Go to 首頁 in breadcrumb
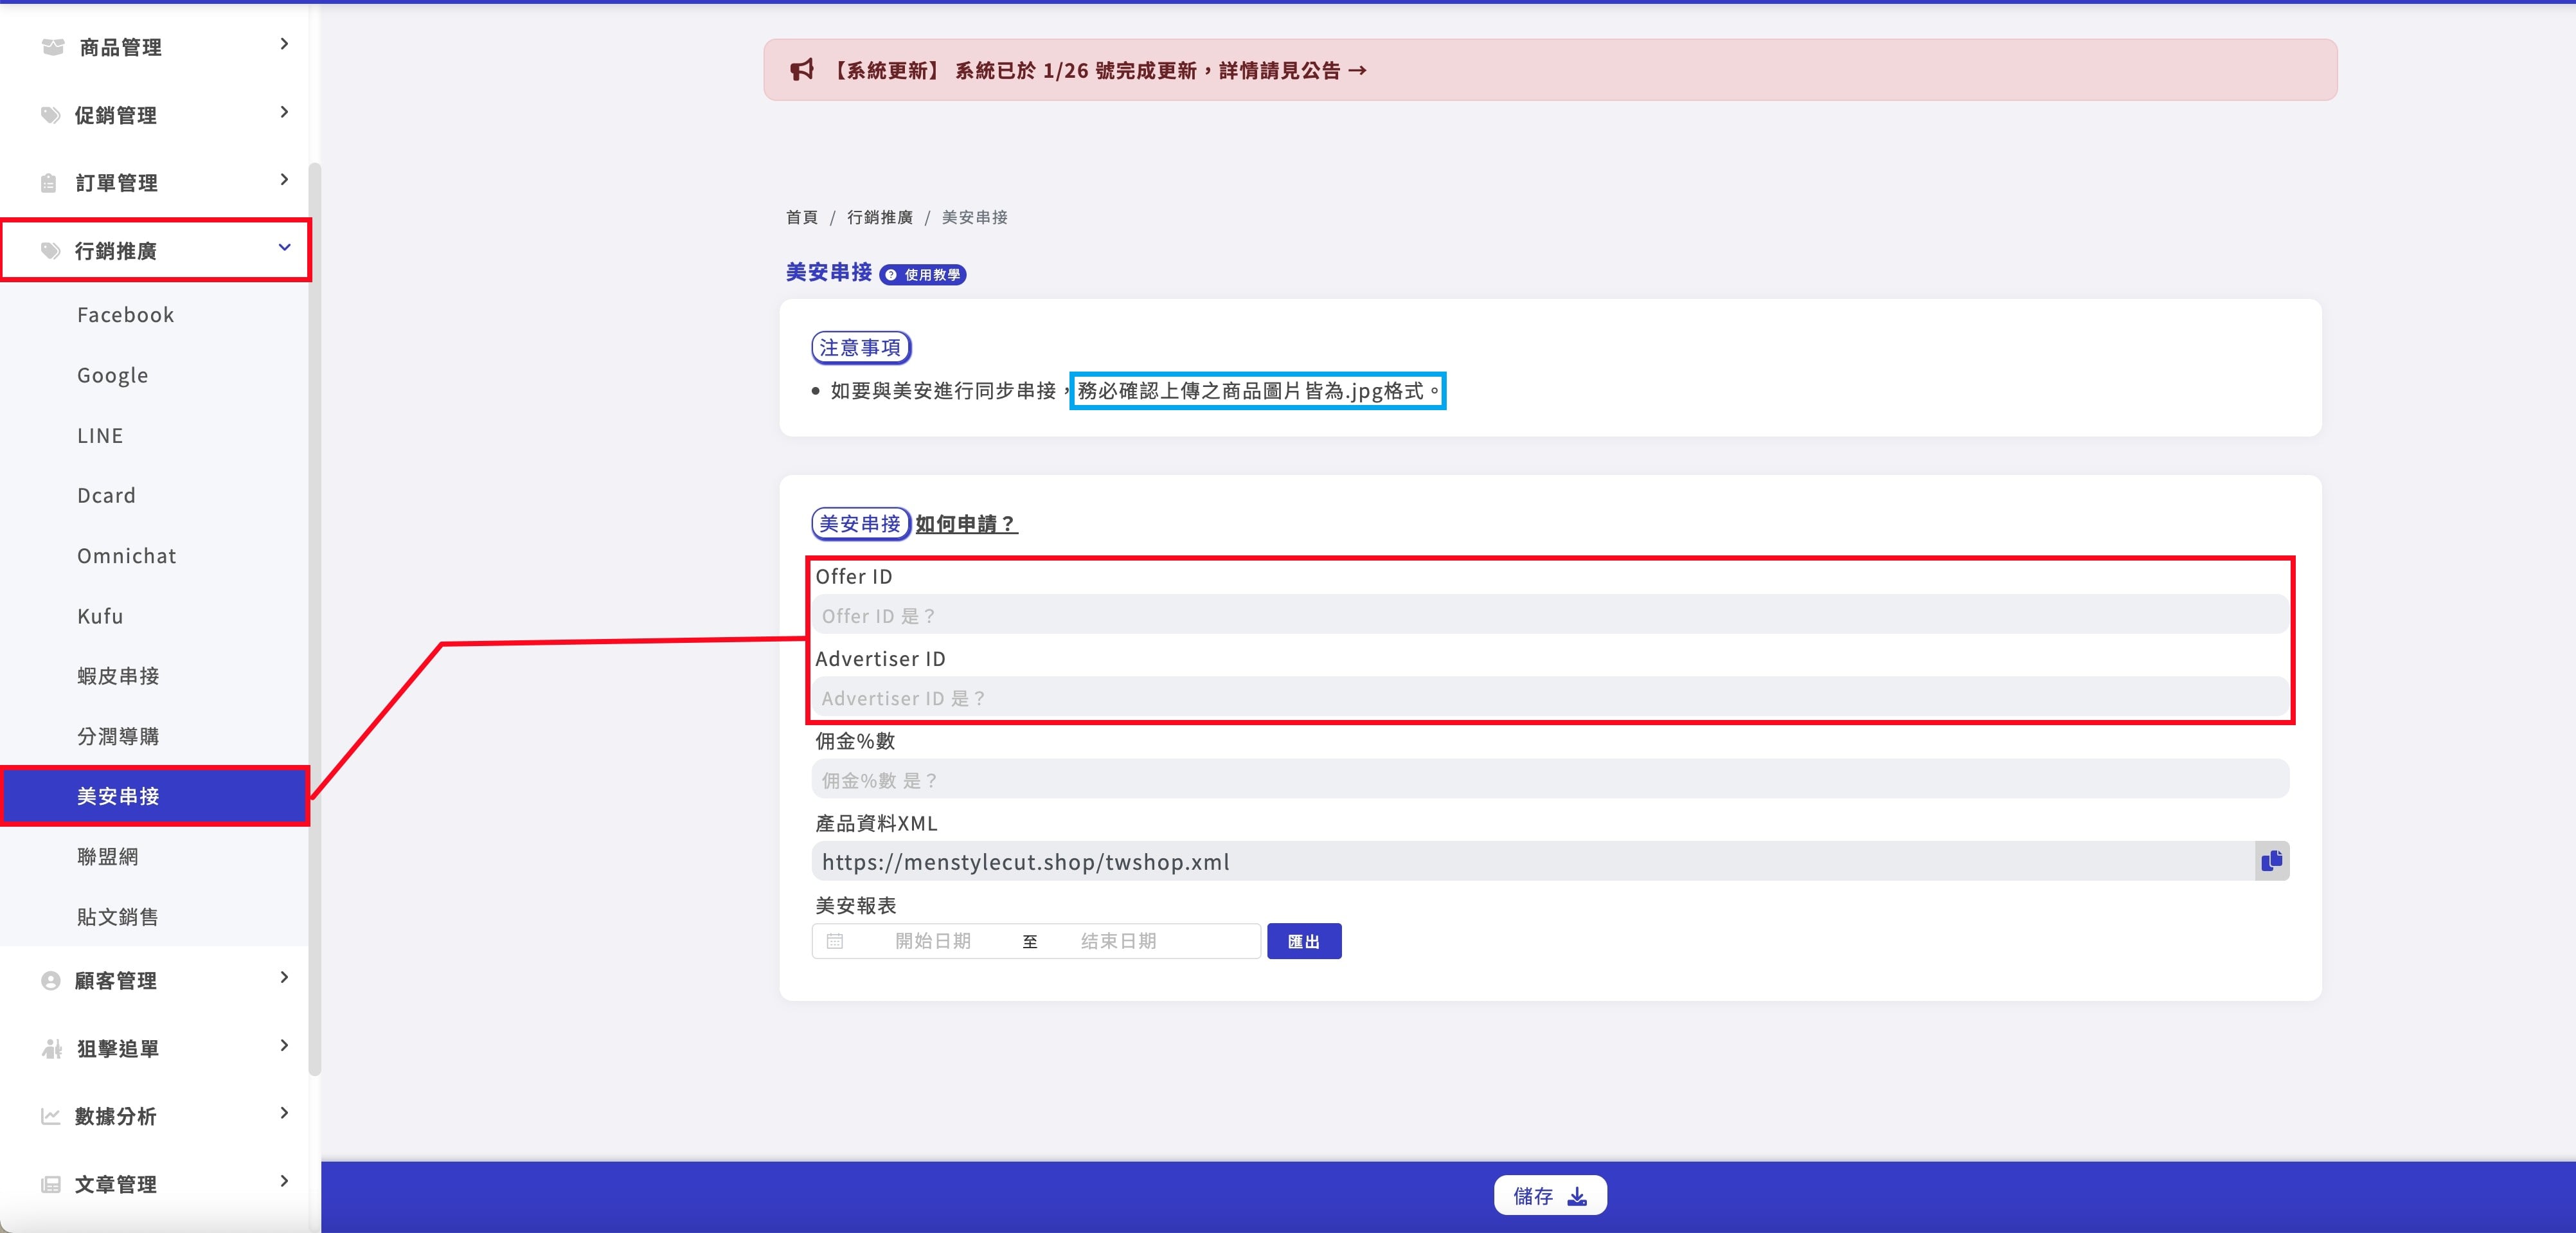2576x1233 pixels. (801, 217)
